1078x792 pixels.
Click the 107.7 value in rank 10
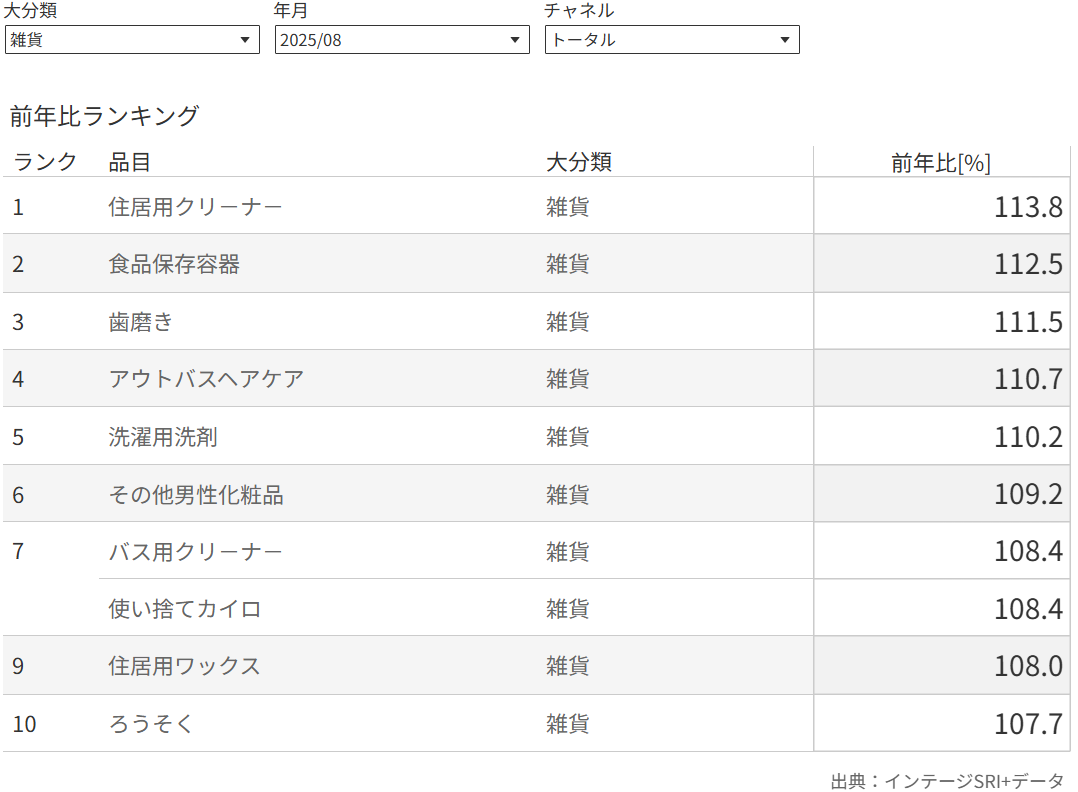click(1027, 724)
